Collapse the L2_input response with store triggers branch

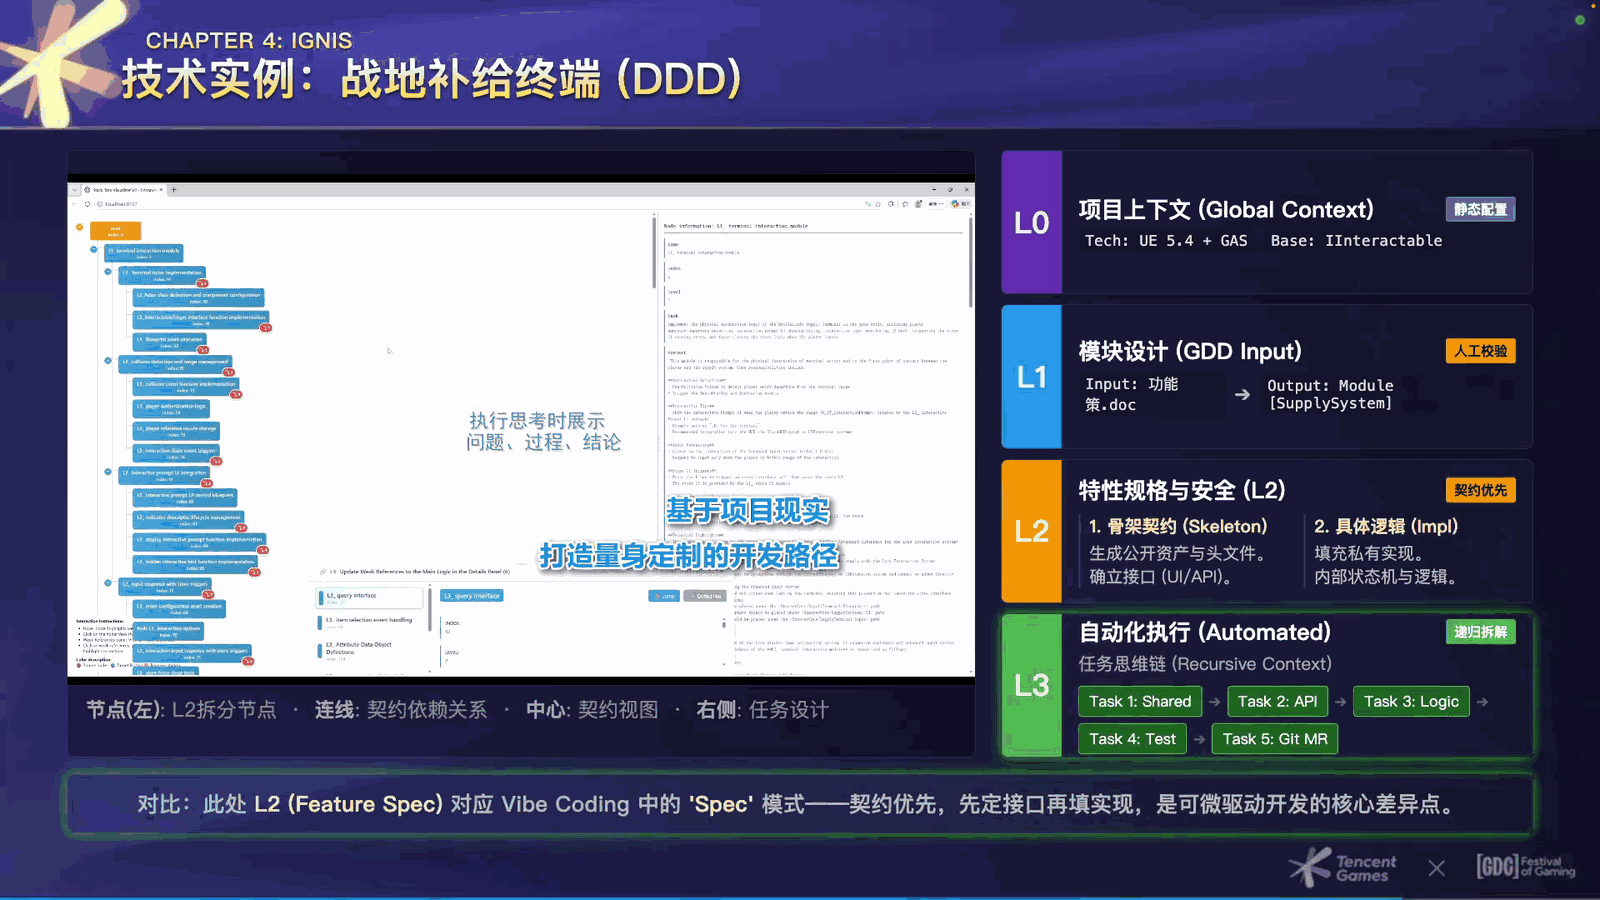[x=108, y=583]
